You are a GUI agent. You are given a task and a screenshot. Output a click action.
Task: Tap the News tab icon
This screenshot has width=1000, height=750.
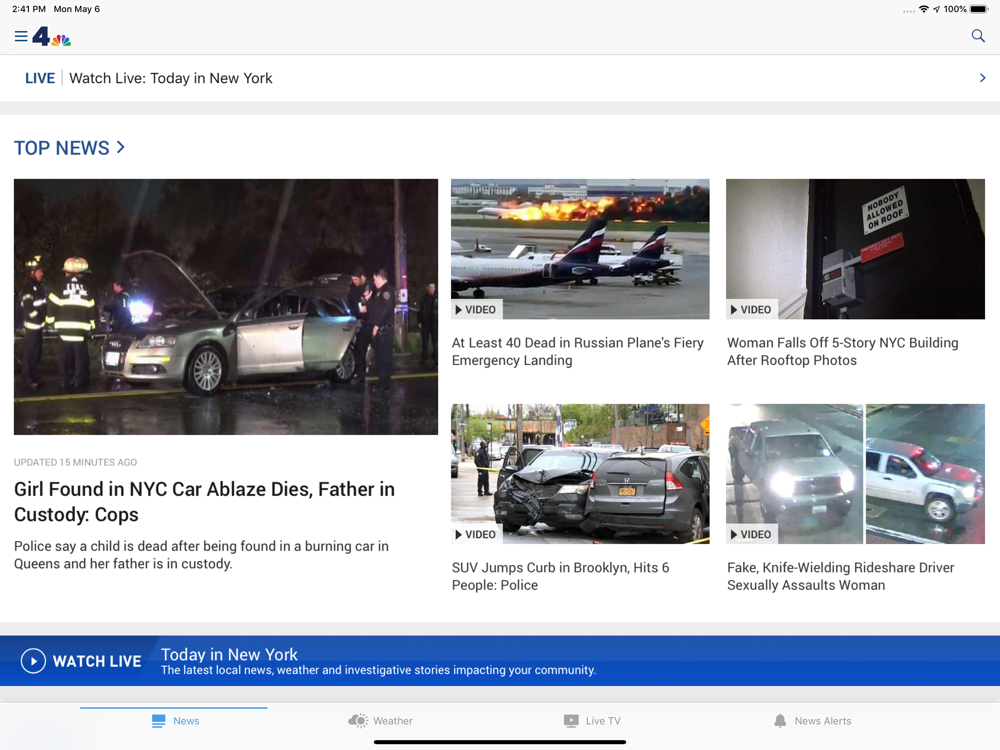tap(158, 720)
